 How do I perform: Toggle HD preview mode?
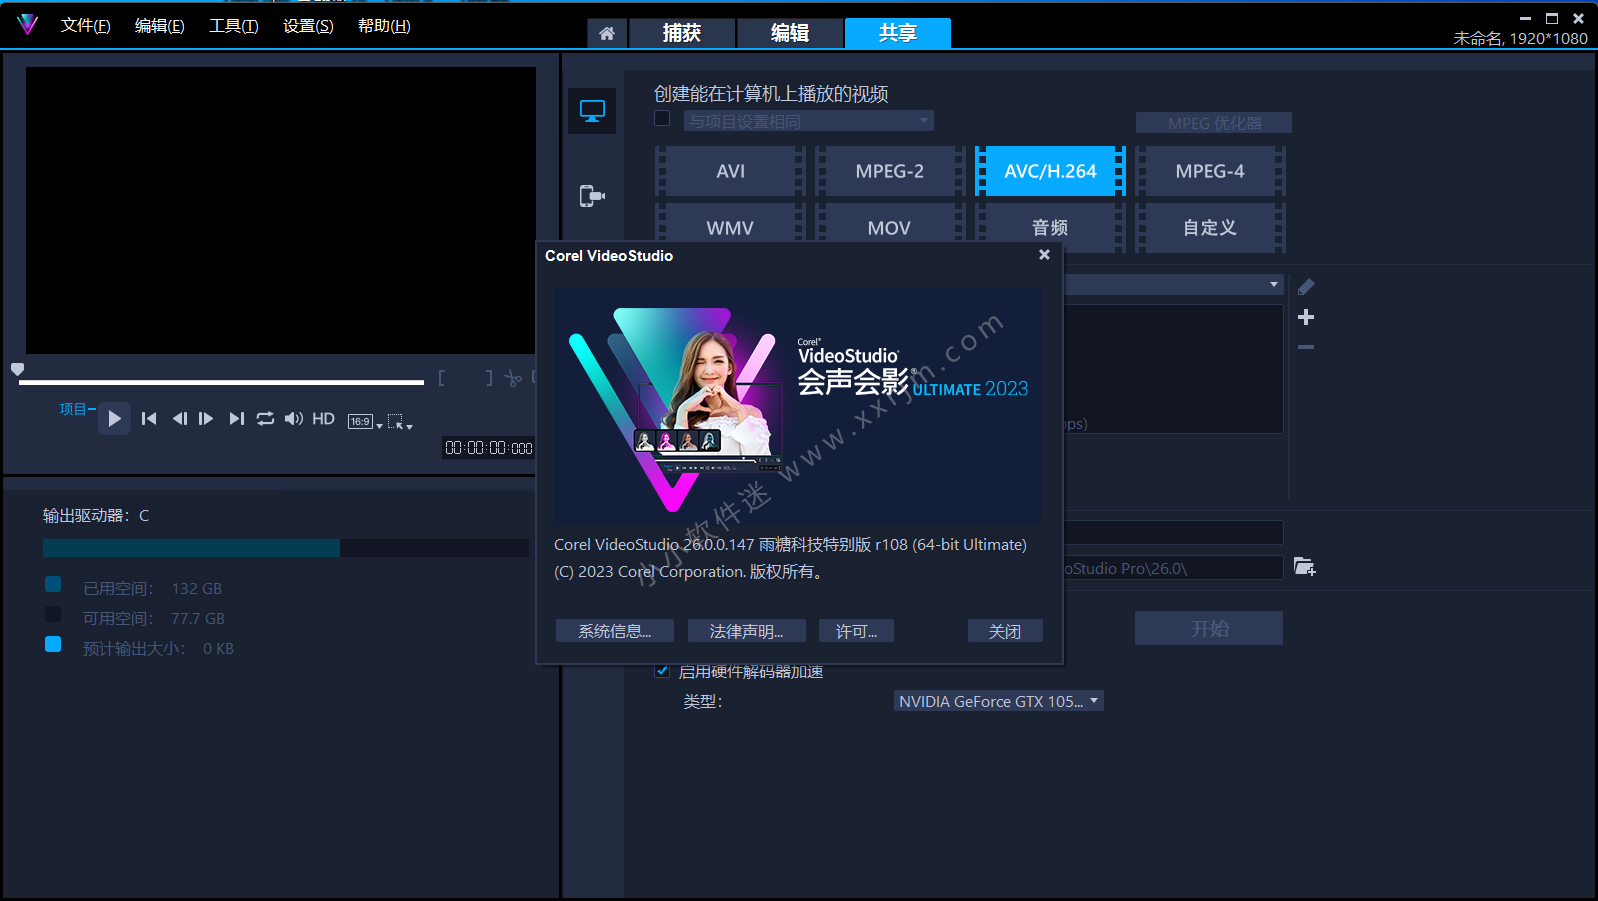pos(323,419)
